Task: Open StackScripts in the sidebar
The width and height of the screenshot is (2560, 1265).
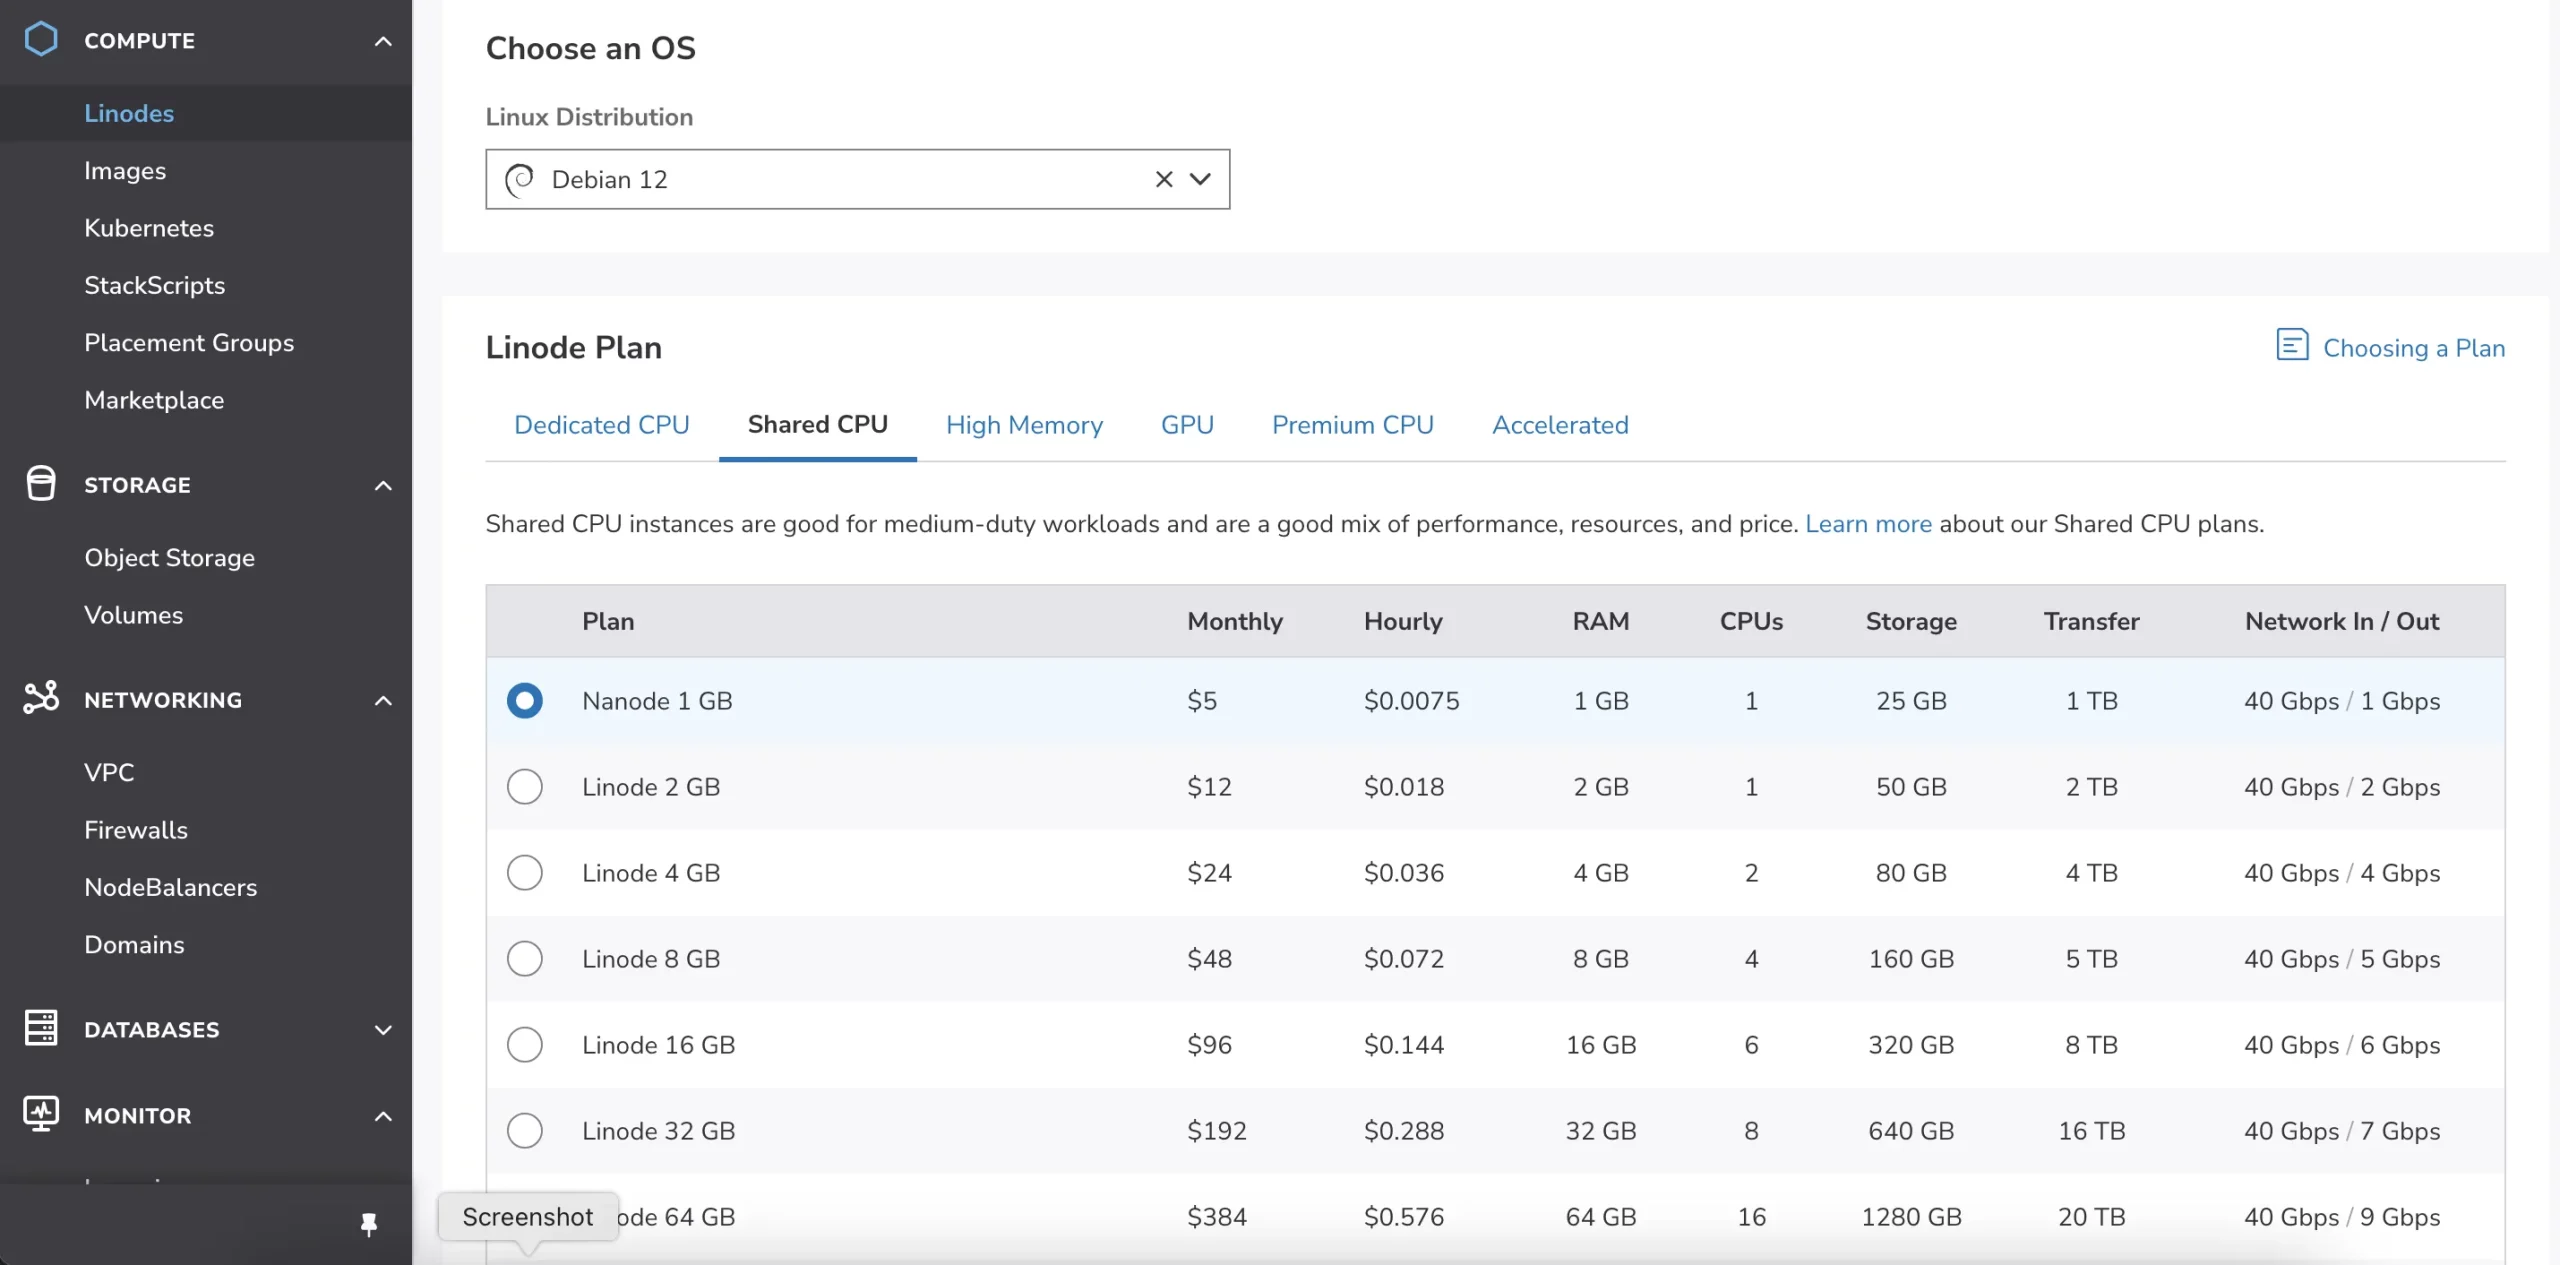Action: tap(155, 285)
